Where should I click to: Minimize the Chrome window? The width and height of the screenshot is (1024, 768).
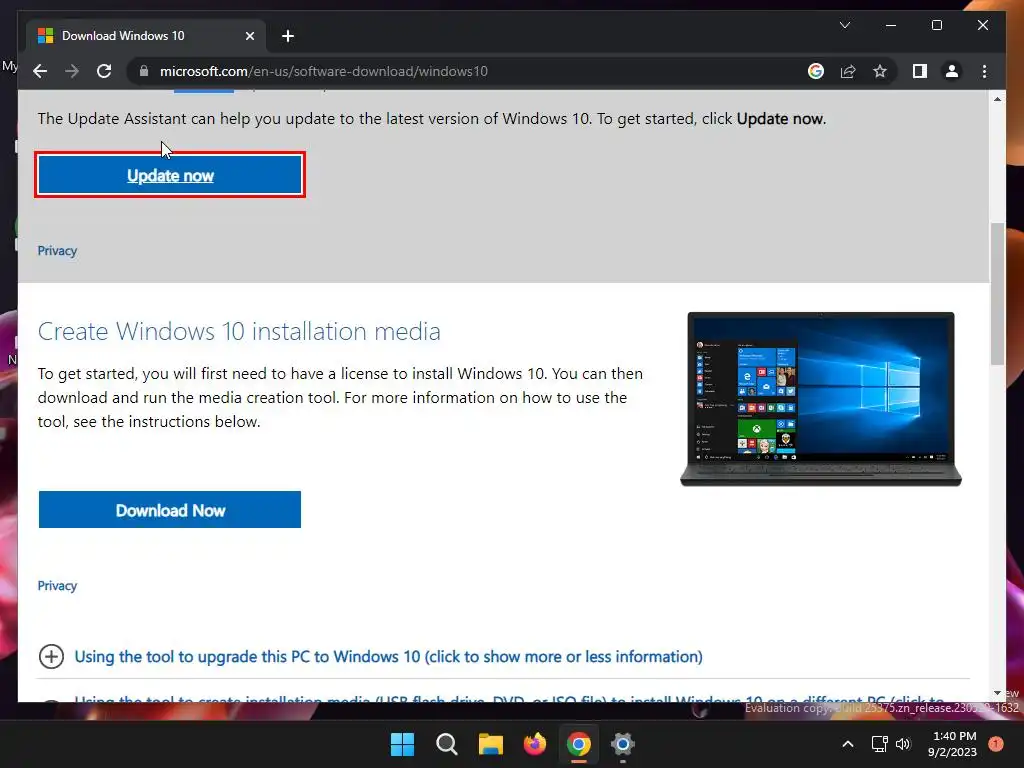tap(891, 25)
